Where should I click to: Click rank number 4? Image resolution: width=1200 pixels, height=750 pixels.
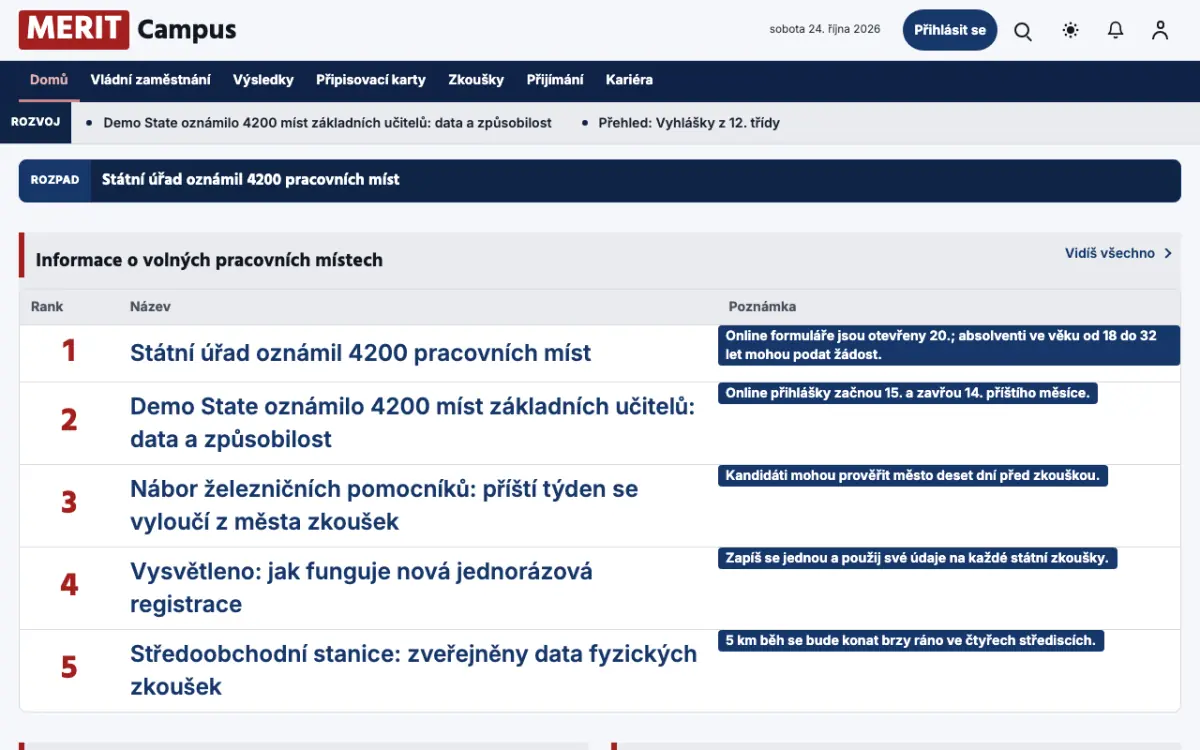click(69, 585)
